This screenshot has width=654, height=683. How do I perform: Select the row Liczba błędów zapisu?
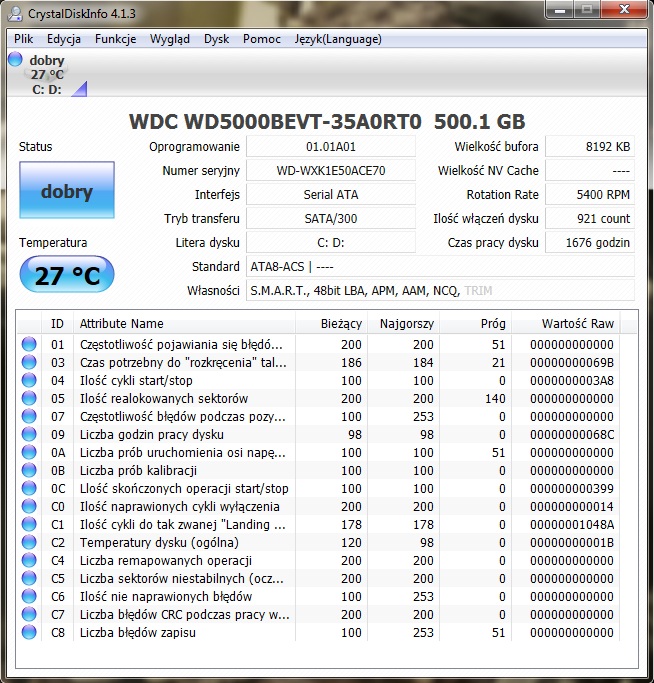[x=319, y=632]
